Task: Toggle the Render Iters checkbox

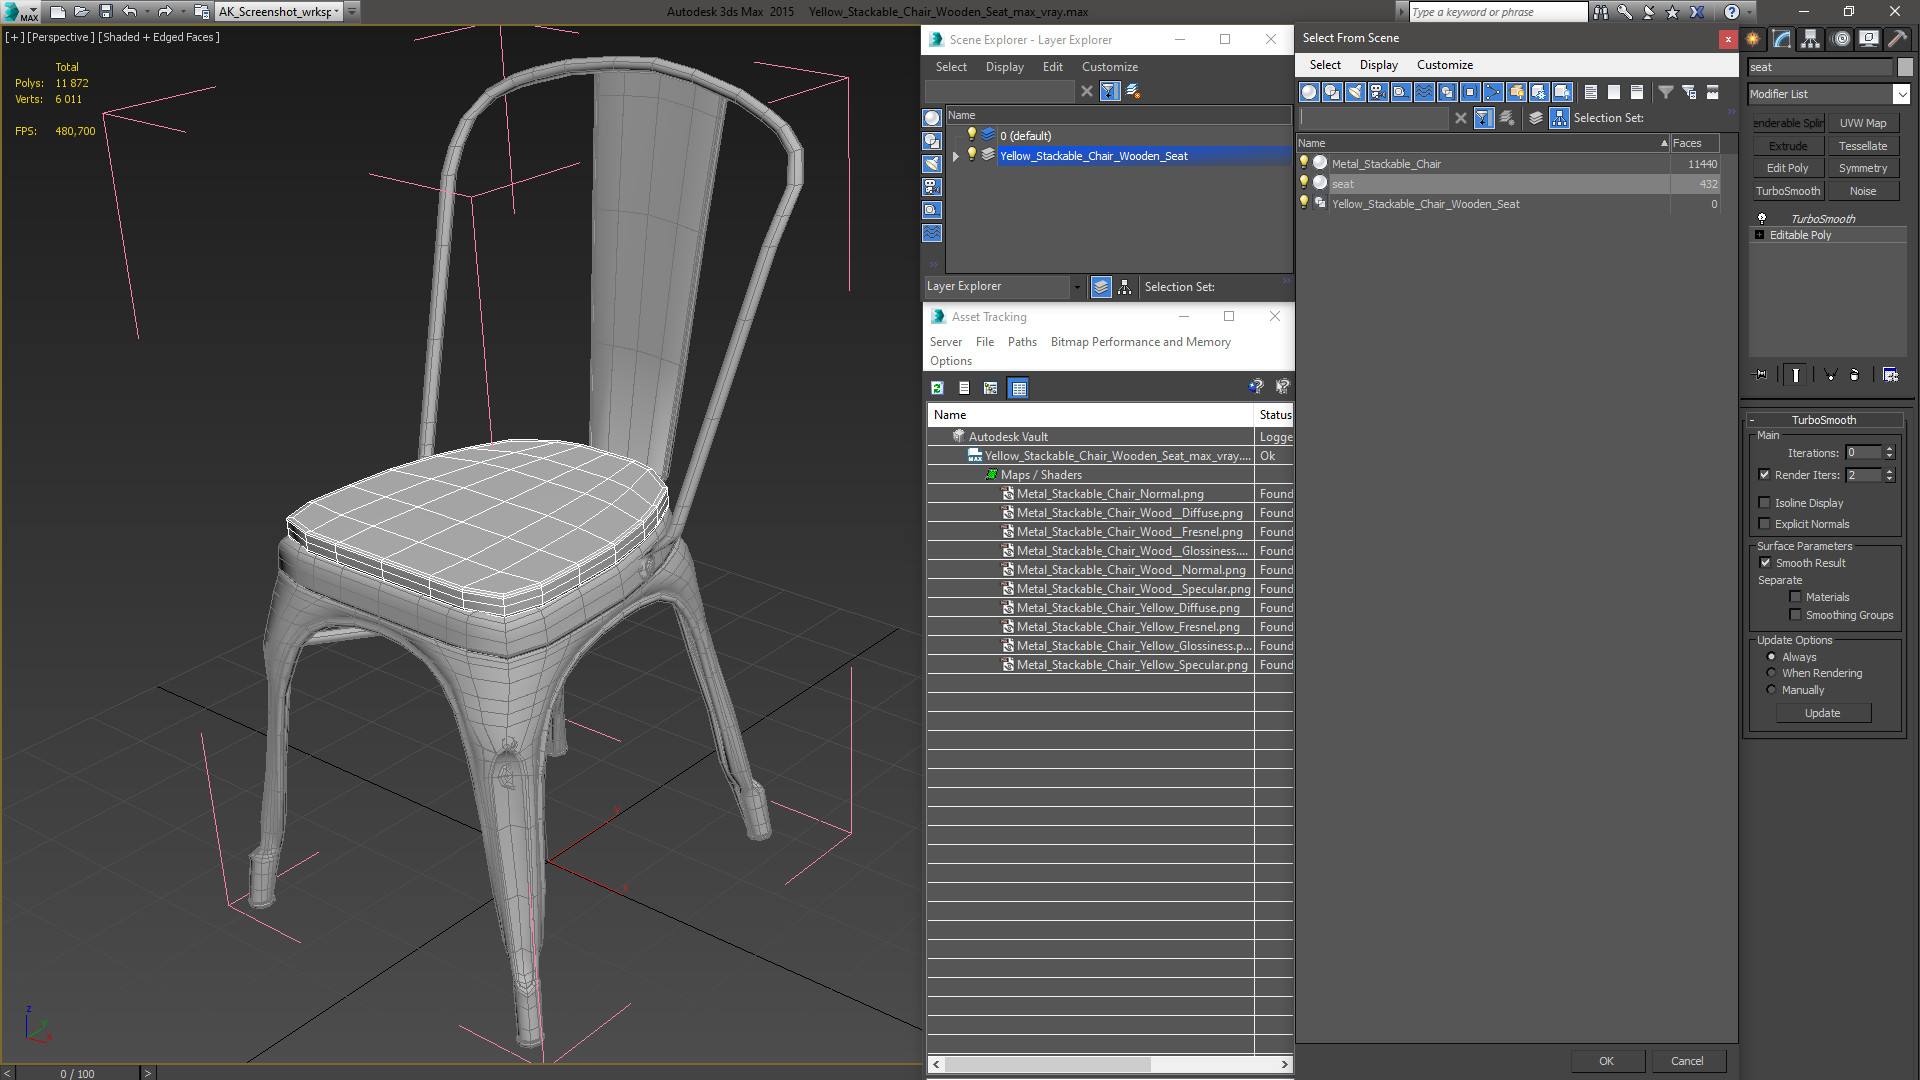Action: 1764,475
